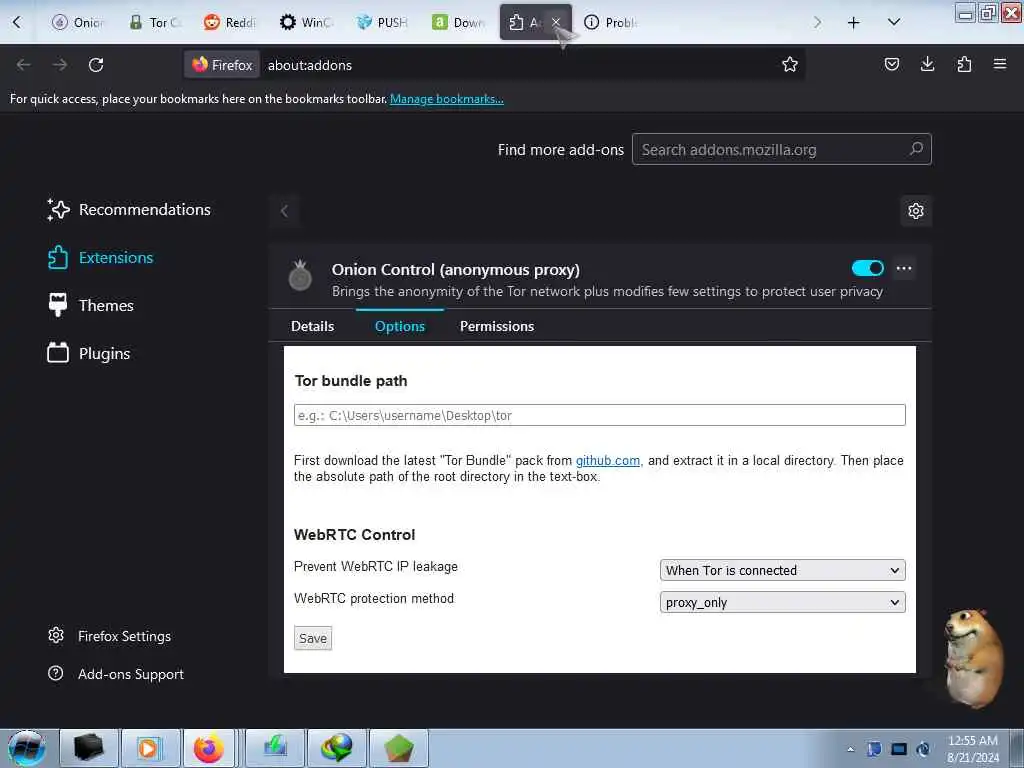This screenshot has height=768, width=1024.
Task: Open the green block taskbar app
Action: click(399, 748)
